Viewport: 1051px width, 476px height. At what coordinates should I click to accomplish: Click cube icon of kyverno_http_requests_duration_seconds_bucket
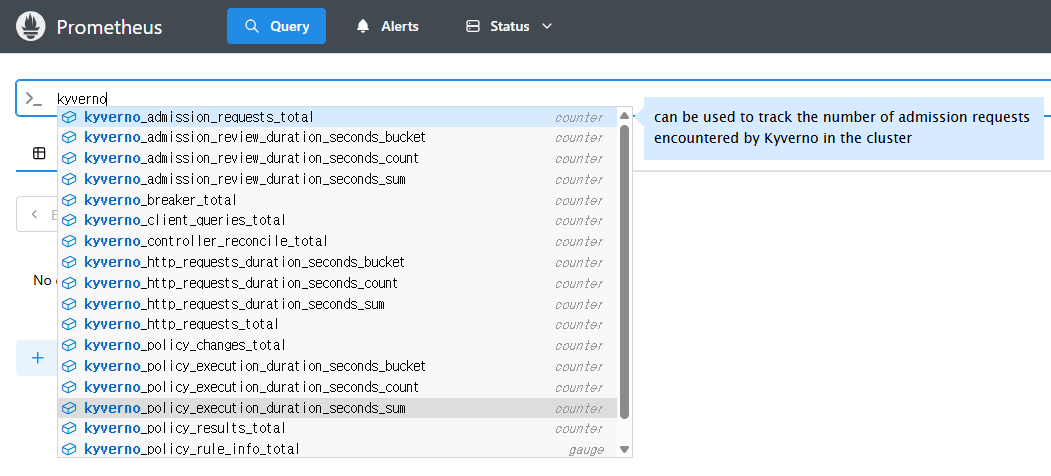click(x=69, y=262)
